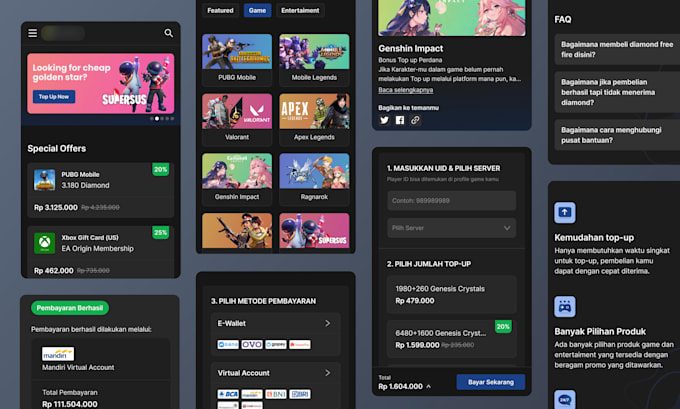Share via the Twitter icon
Screen dimensions: 680x409
tap(384, 120)
